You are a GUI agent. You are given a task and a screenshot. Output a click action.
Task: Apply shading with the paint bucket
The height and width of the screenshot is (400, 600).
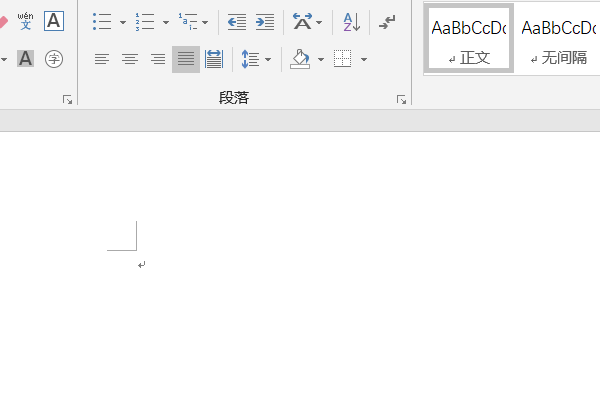tap(300, 59)
